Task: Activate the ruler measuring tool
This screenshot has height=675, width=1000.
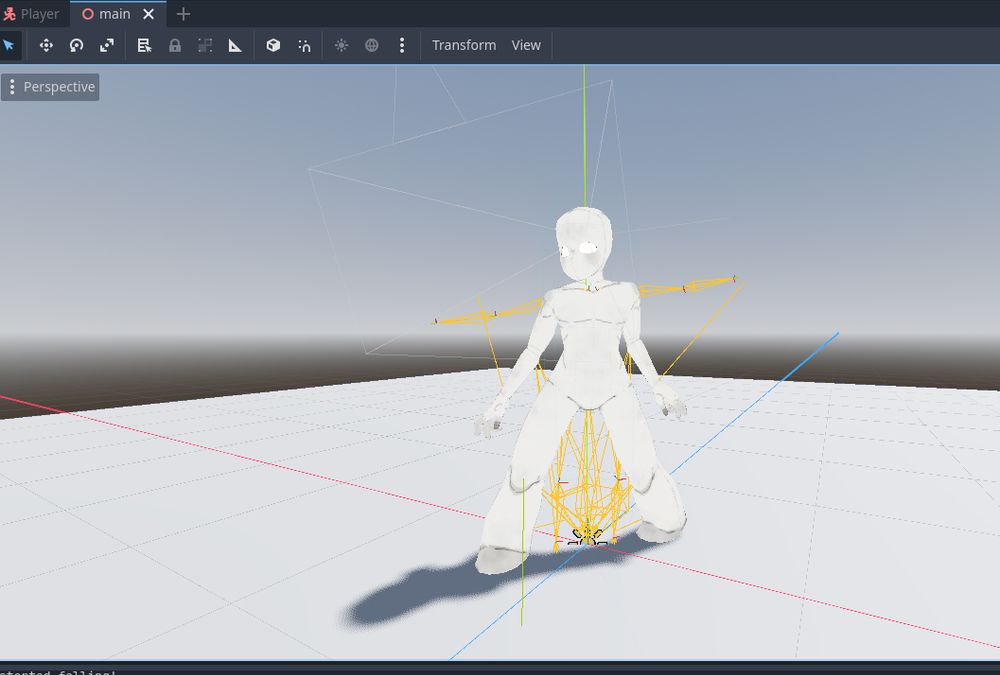Action: tap(235, 45)
